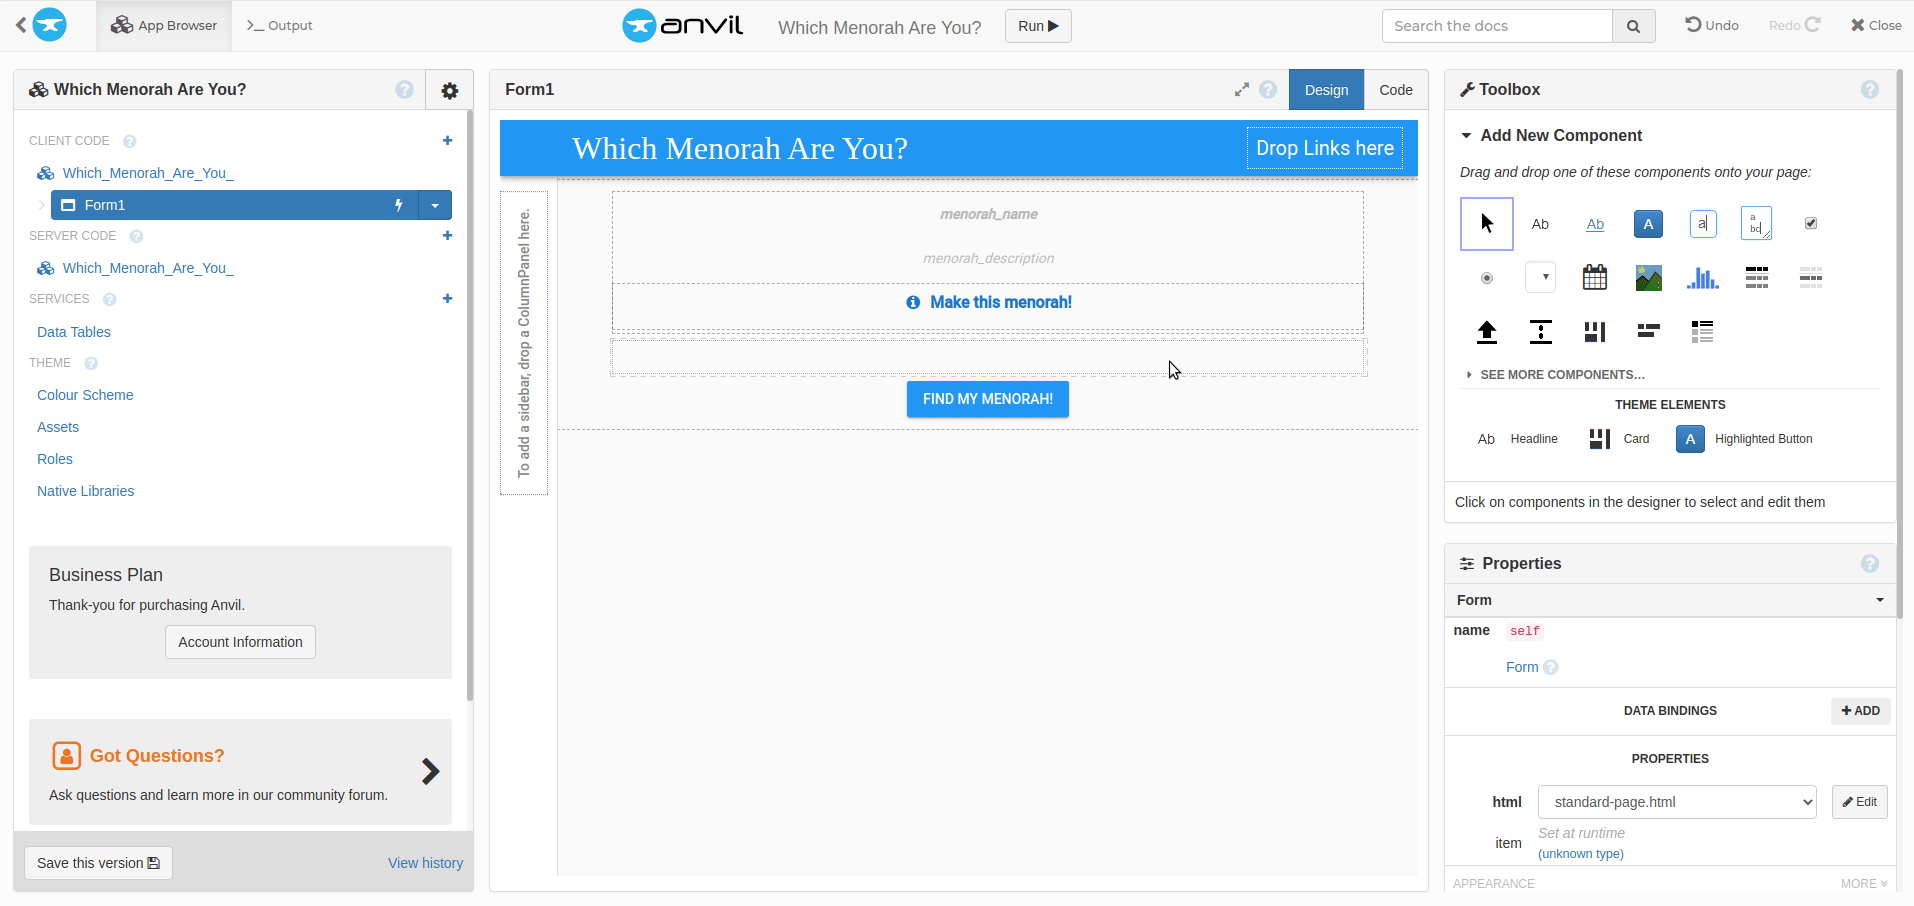Select the CheckBox component in Toolbox
The height and width of the screenshot is (906, 1914).
click(1810, 224)
